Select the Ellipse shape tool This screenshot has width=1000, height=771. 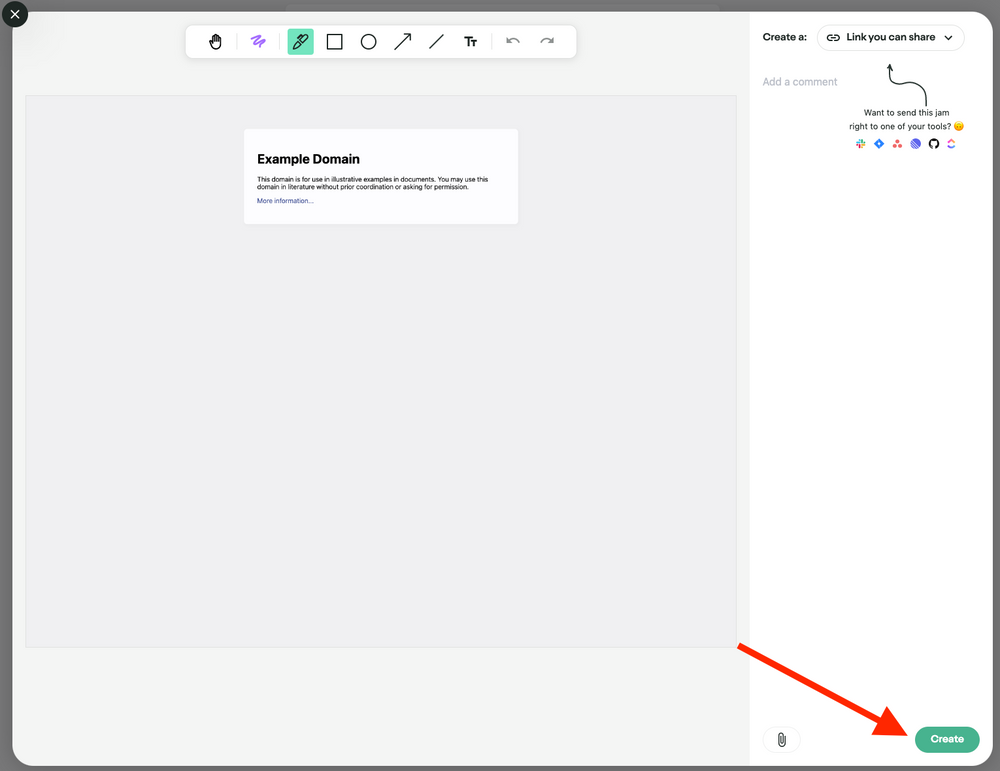tap(368, 41)
